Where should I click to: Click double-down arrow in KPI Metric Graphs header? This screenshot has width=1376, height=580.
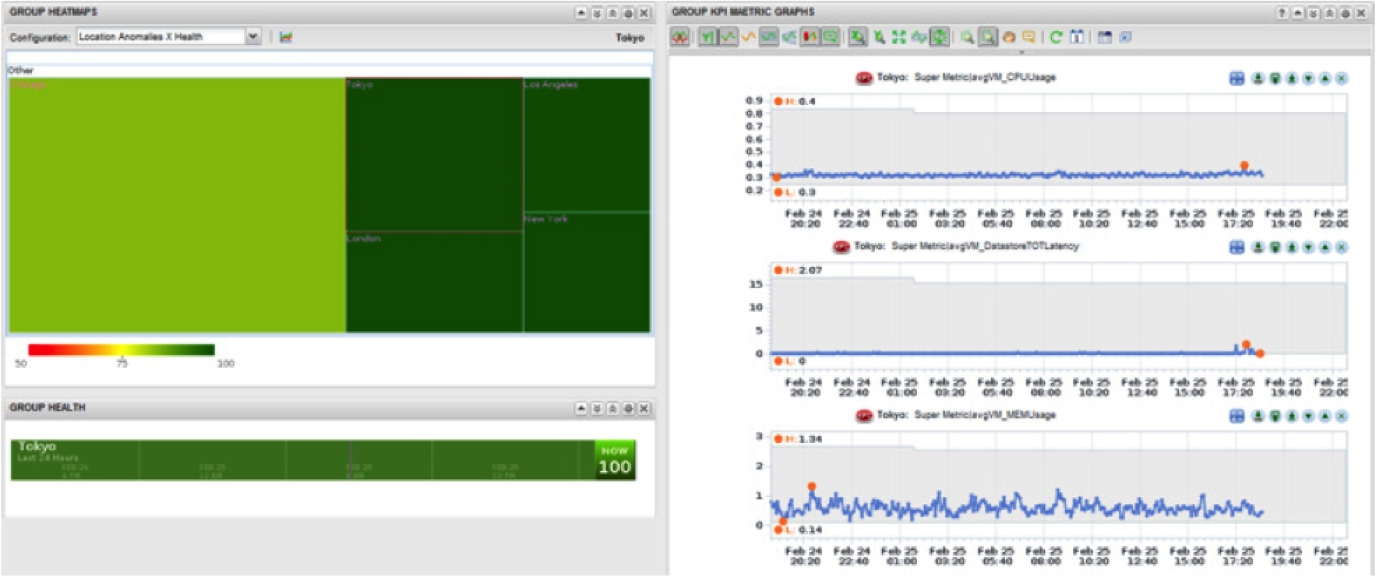pos(1313,13)
